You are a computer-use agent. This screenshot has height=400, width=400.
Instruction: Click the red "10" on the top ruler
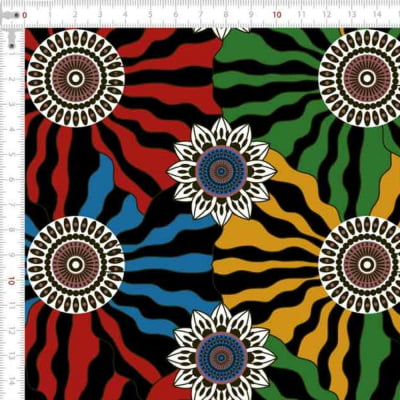pos(277,15)
